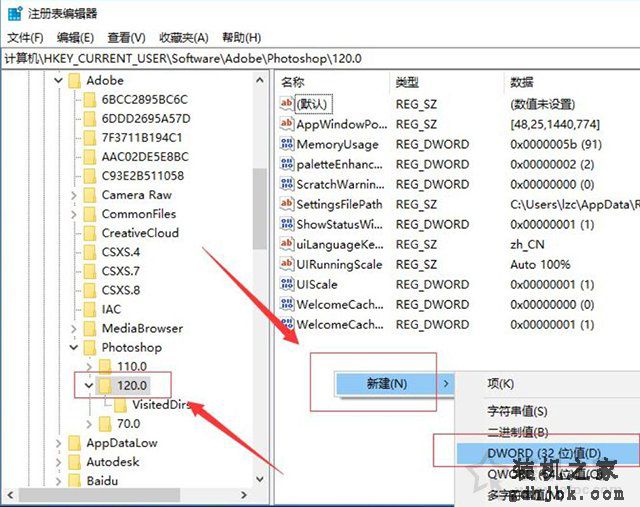Select 二进制值(B) in the submenu

(518, 431)
